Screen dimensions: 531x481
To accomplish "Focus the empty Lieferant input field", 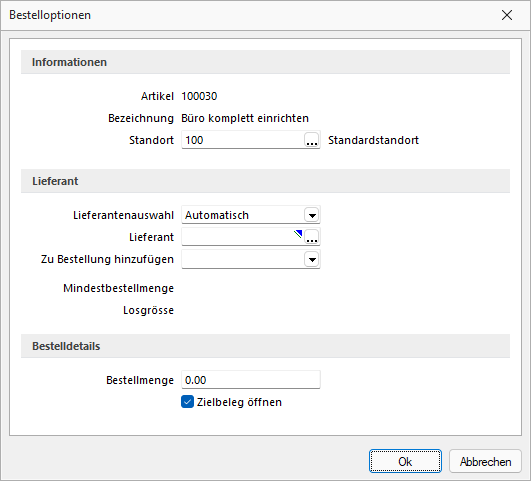I will point(238,237).
